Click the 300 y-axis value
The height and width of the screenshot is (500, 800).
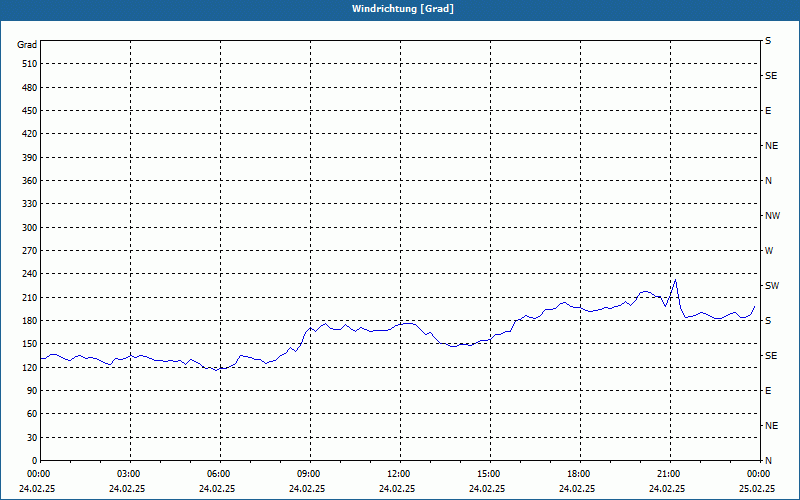[x=30, y=228]
